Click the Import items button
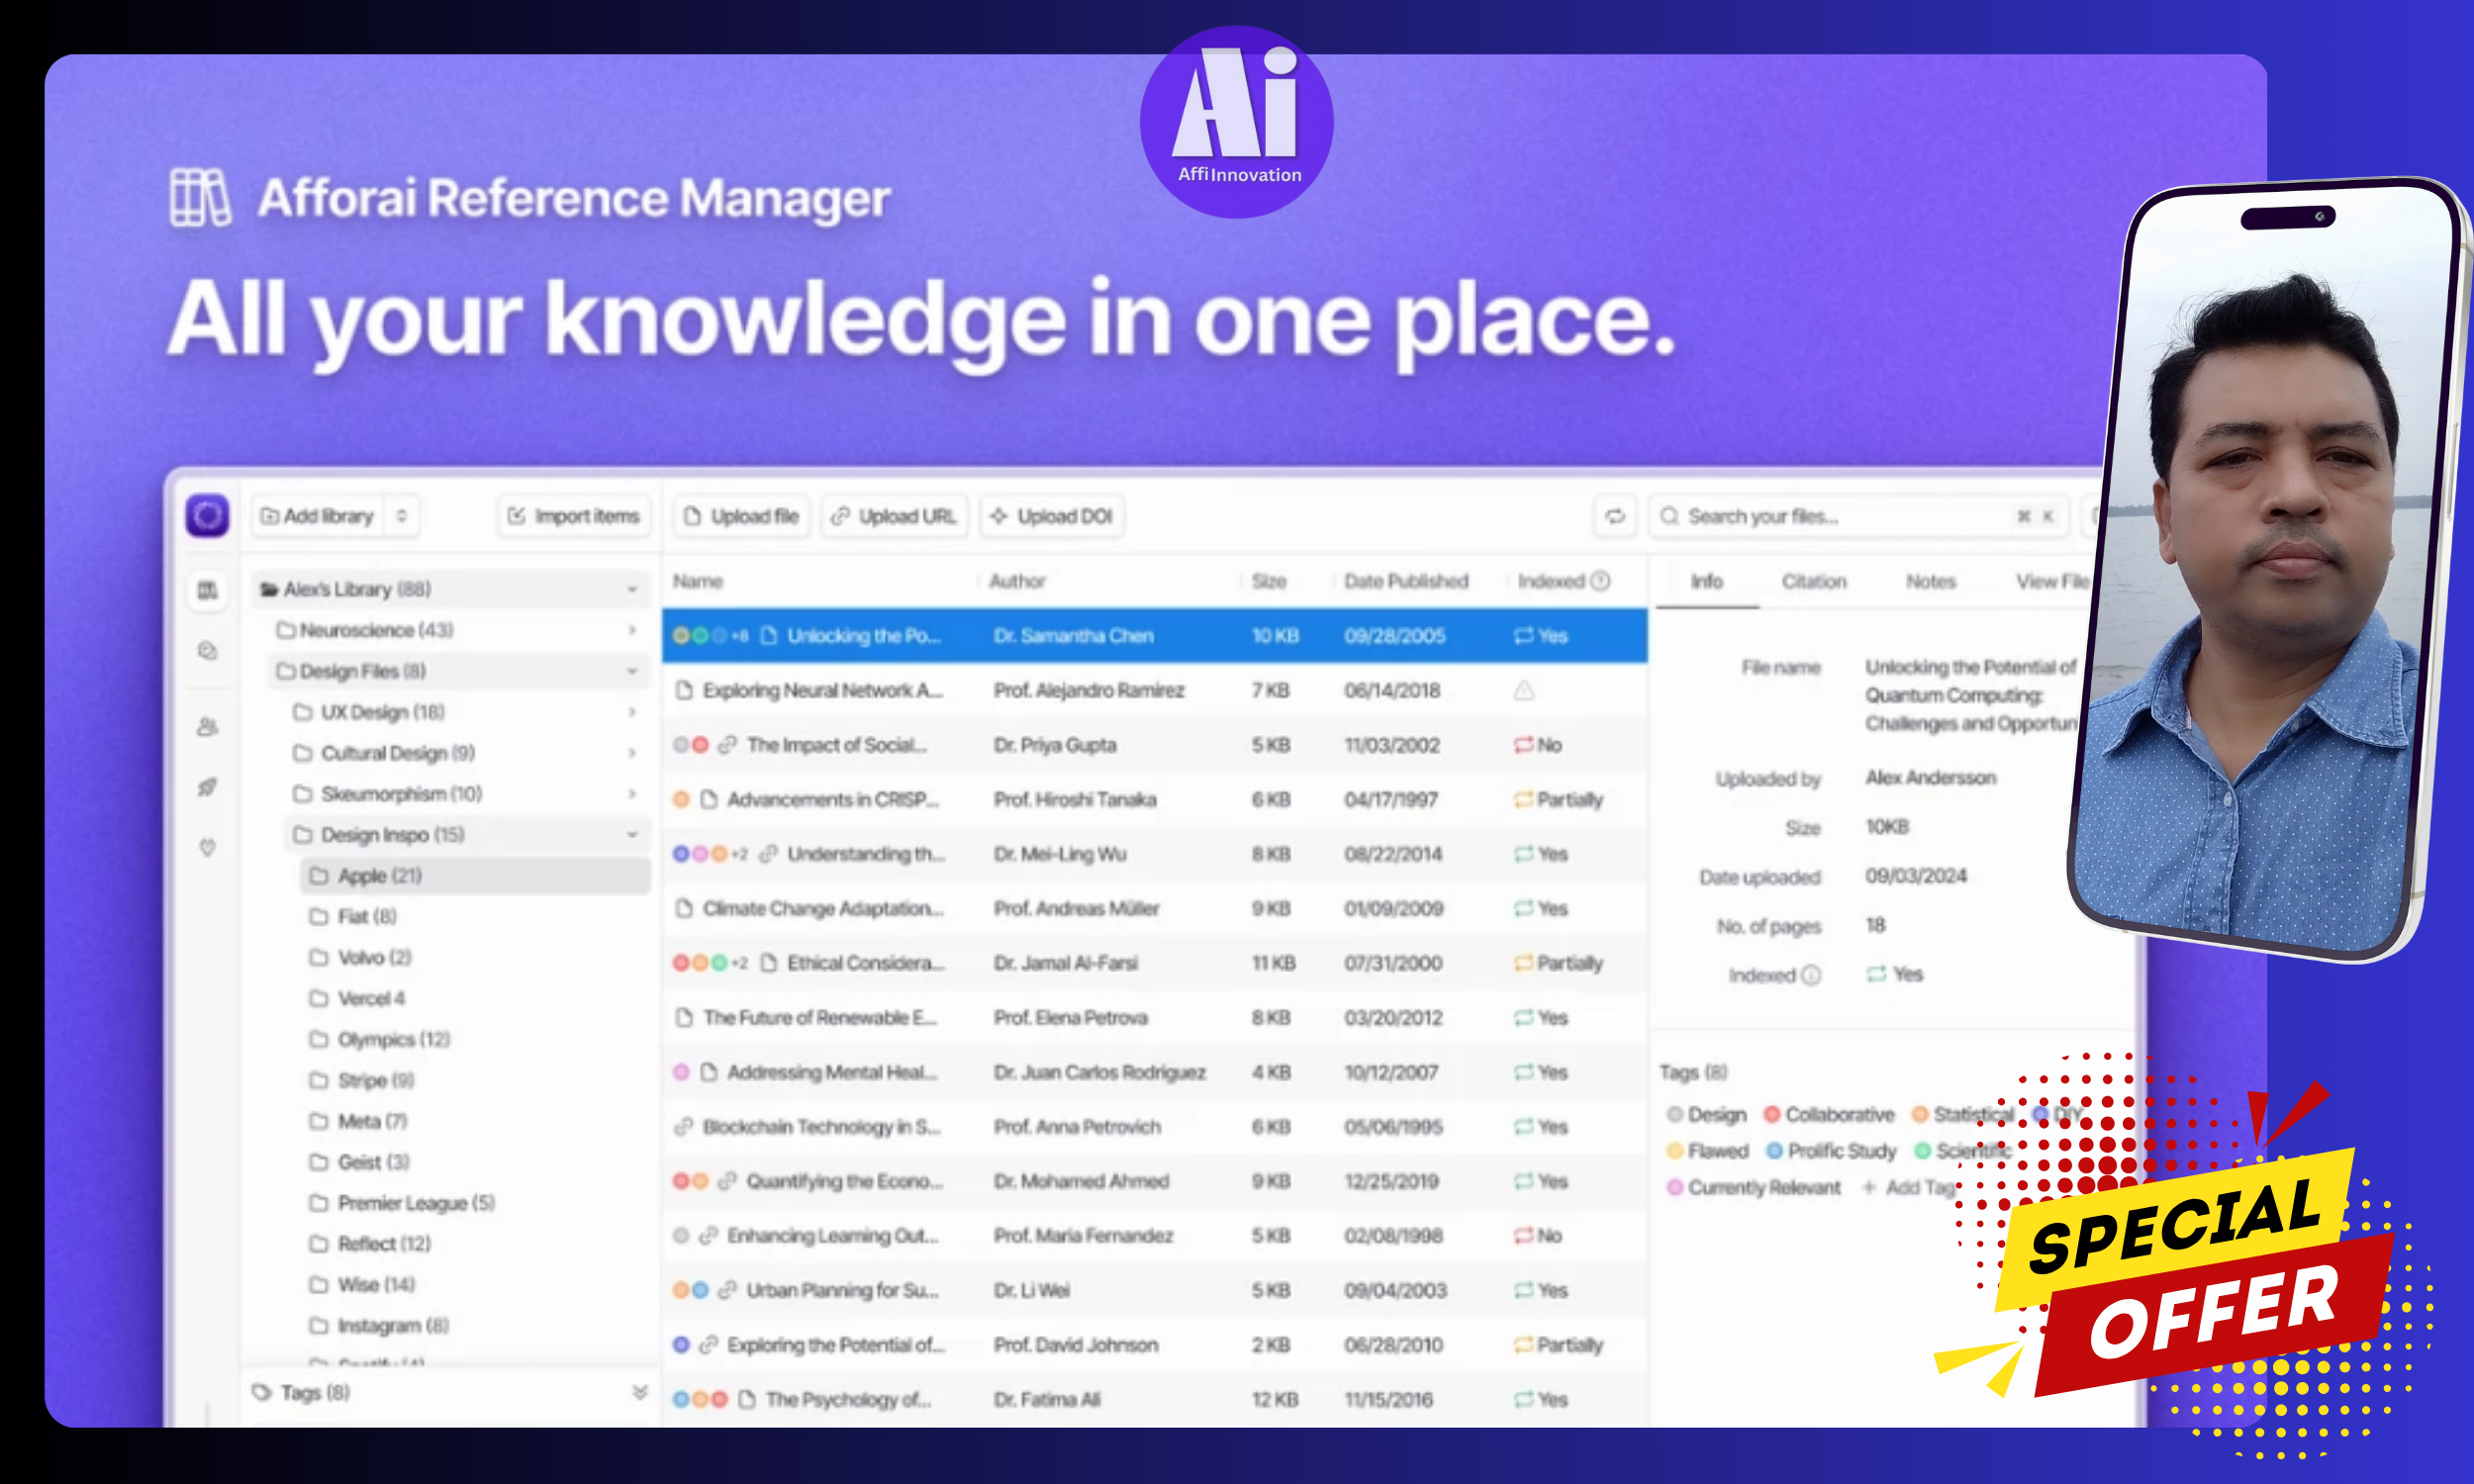2474x1484 pixels. [574, 516]
